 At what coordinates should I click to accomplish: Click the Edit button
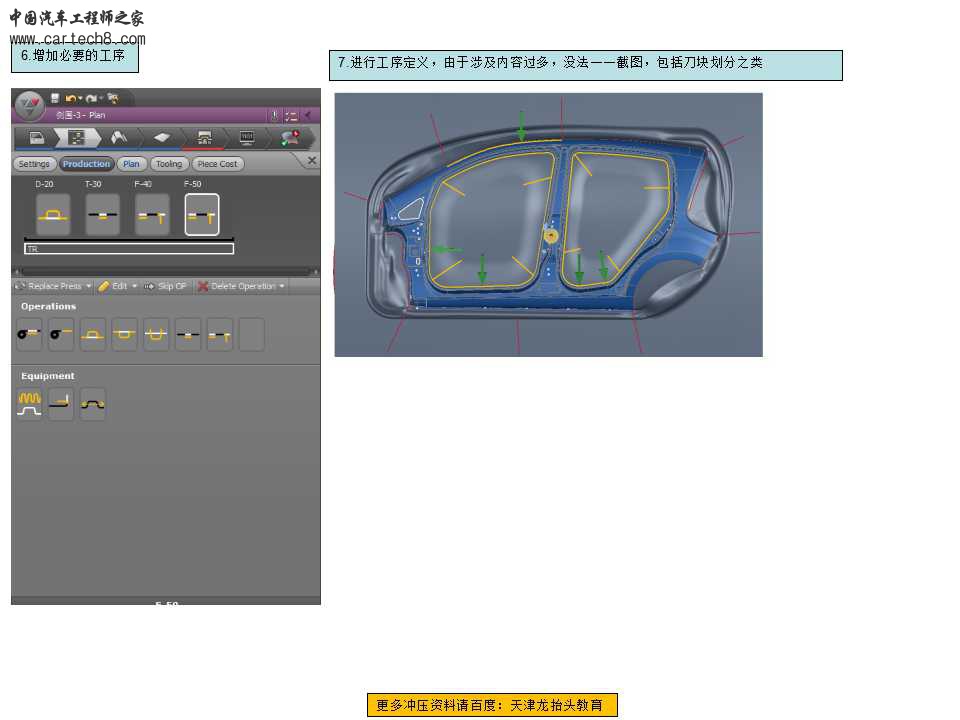113,286
